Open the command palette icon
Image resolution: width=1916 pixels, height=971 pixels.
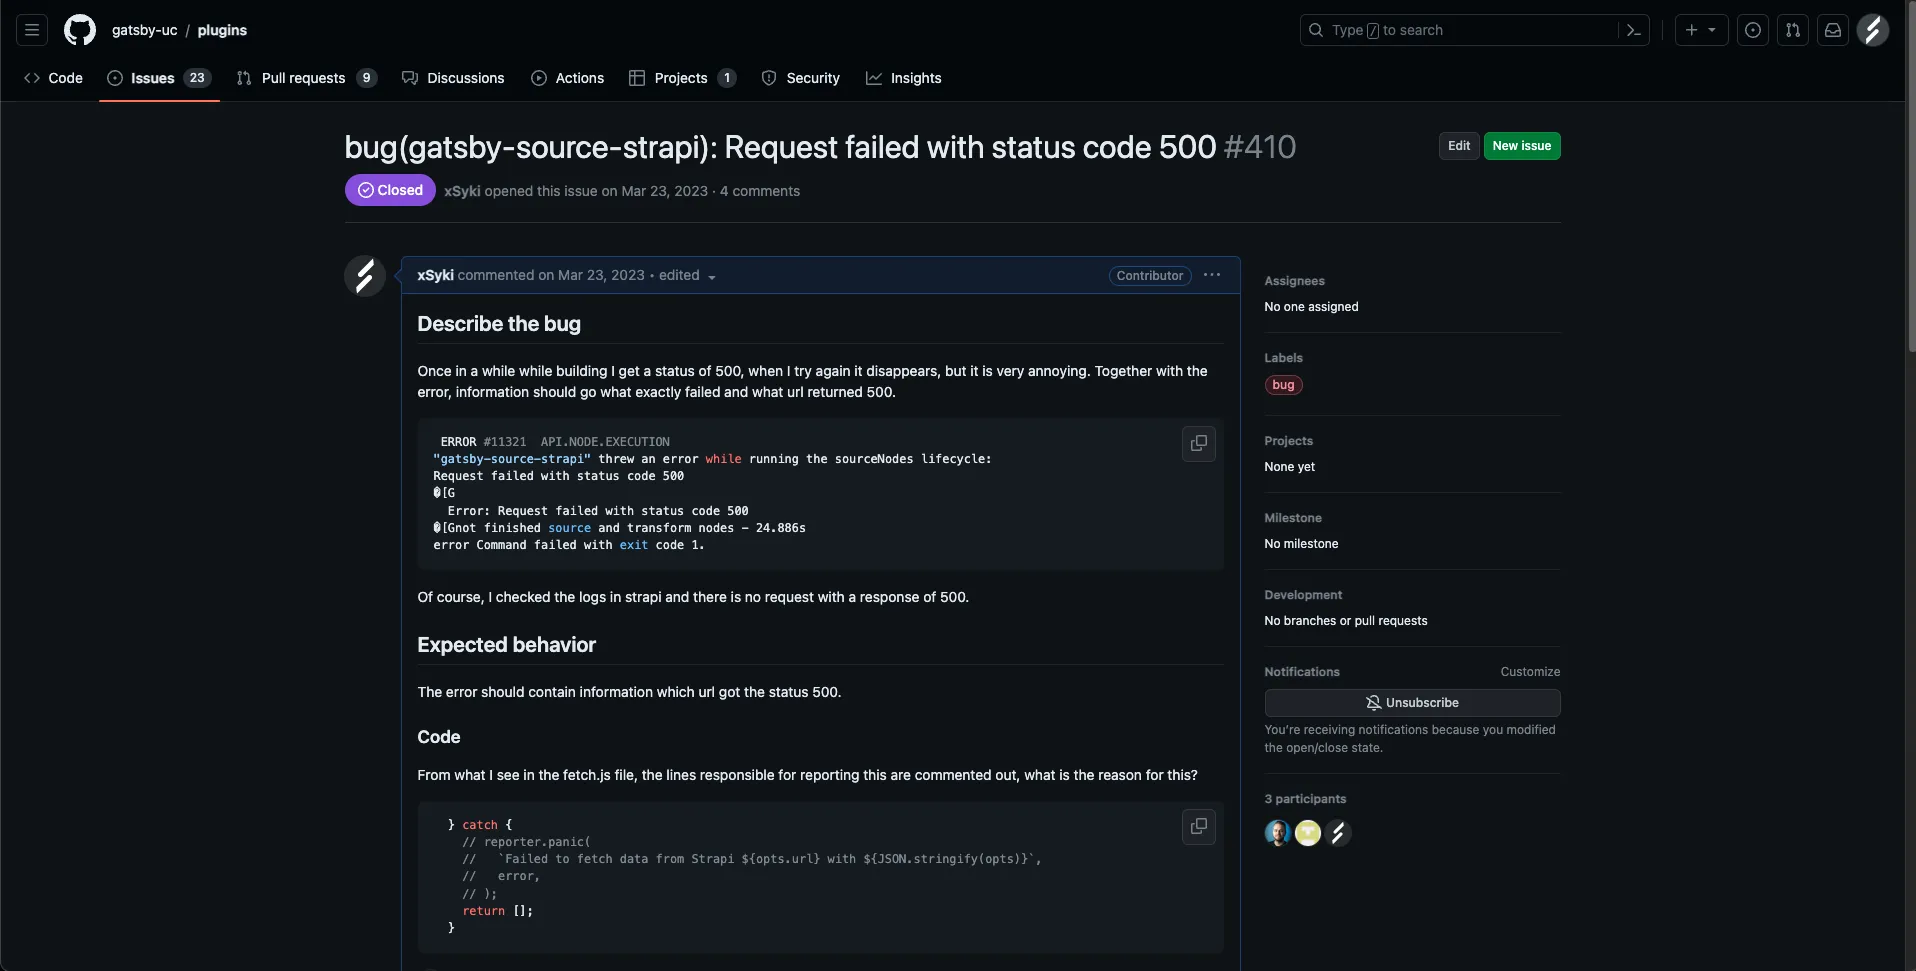(1633, 30)
